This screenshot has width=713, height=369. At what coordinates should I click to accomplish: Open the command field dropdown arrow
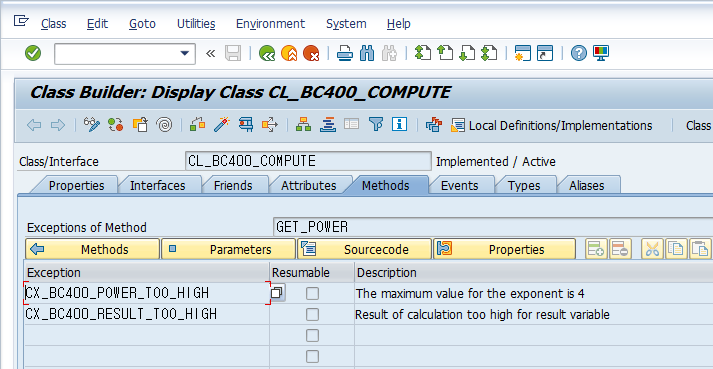tap(184, 53)
